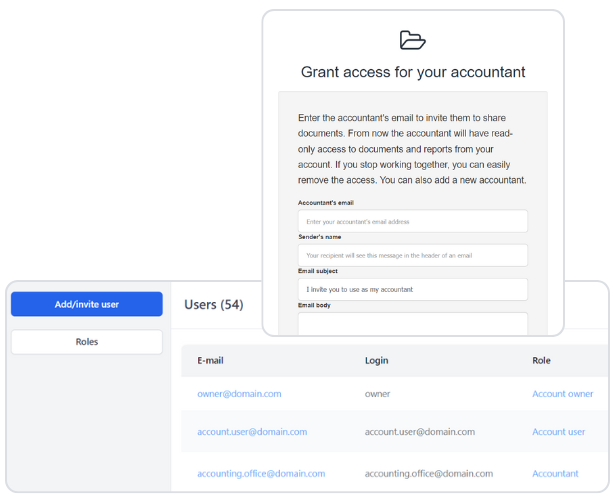
Task: Click the Add/invite user button
Action: click(x=87, y=304)
